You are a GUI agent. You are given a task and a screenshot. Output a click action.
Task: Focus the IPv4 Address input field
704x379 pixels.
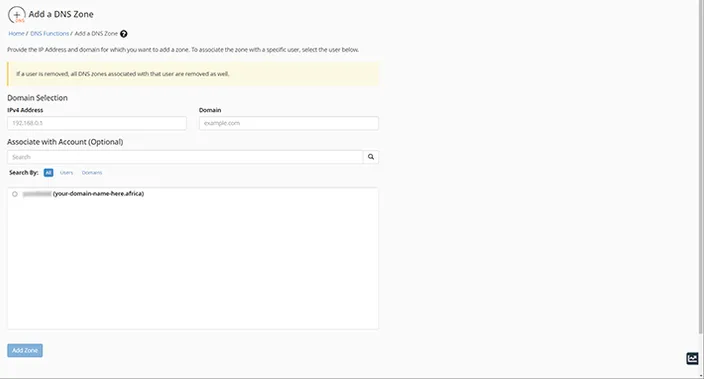(x=97, y=123)
